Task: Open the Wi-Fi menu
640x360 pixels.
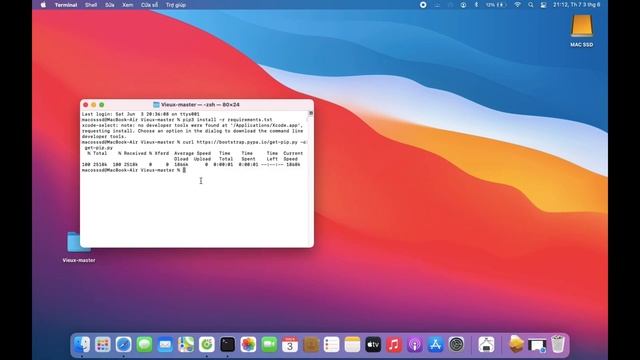Action: [x=518, y=5]
